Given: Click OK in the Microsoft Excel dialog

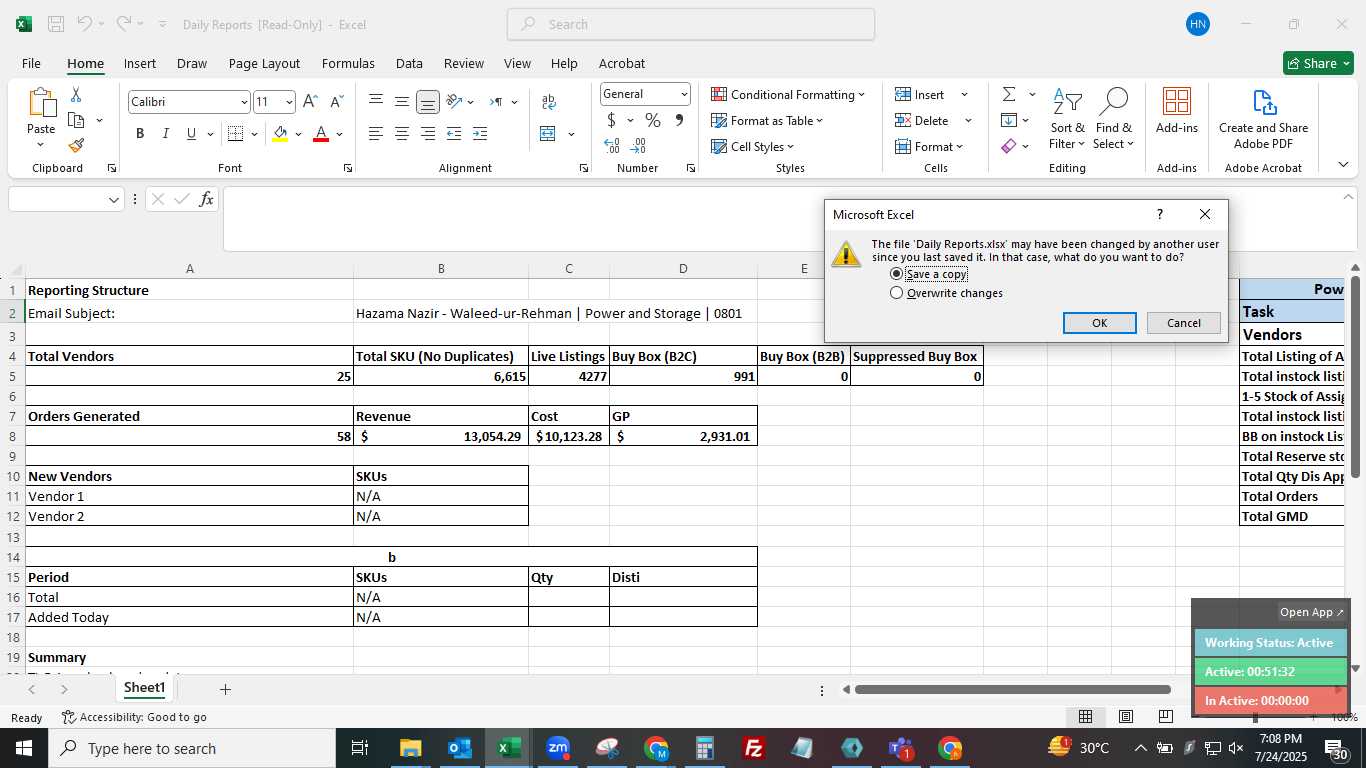Looking at the screenshot, I should [1099, 323].
